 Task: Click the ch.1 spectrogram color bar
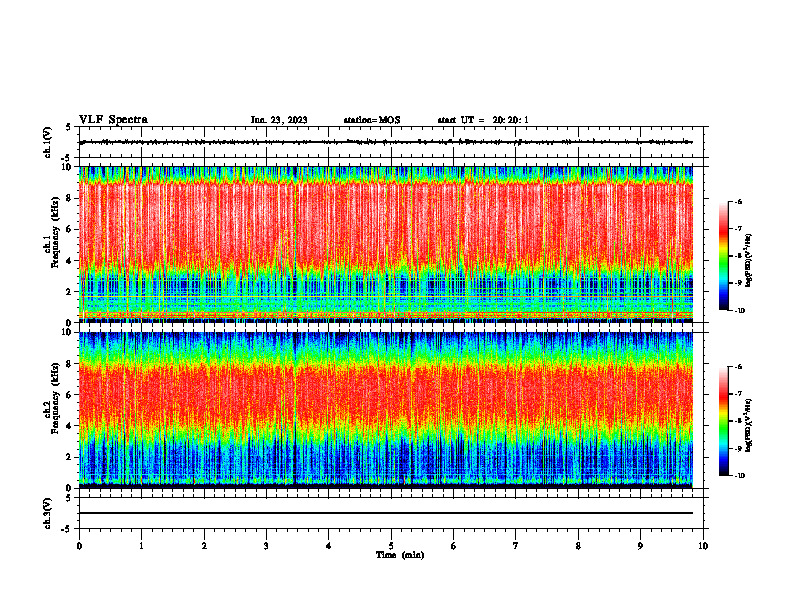click(x=724, y=256)
